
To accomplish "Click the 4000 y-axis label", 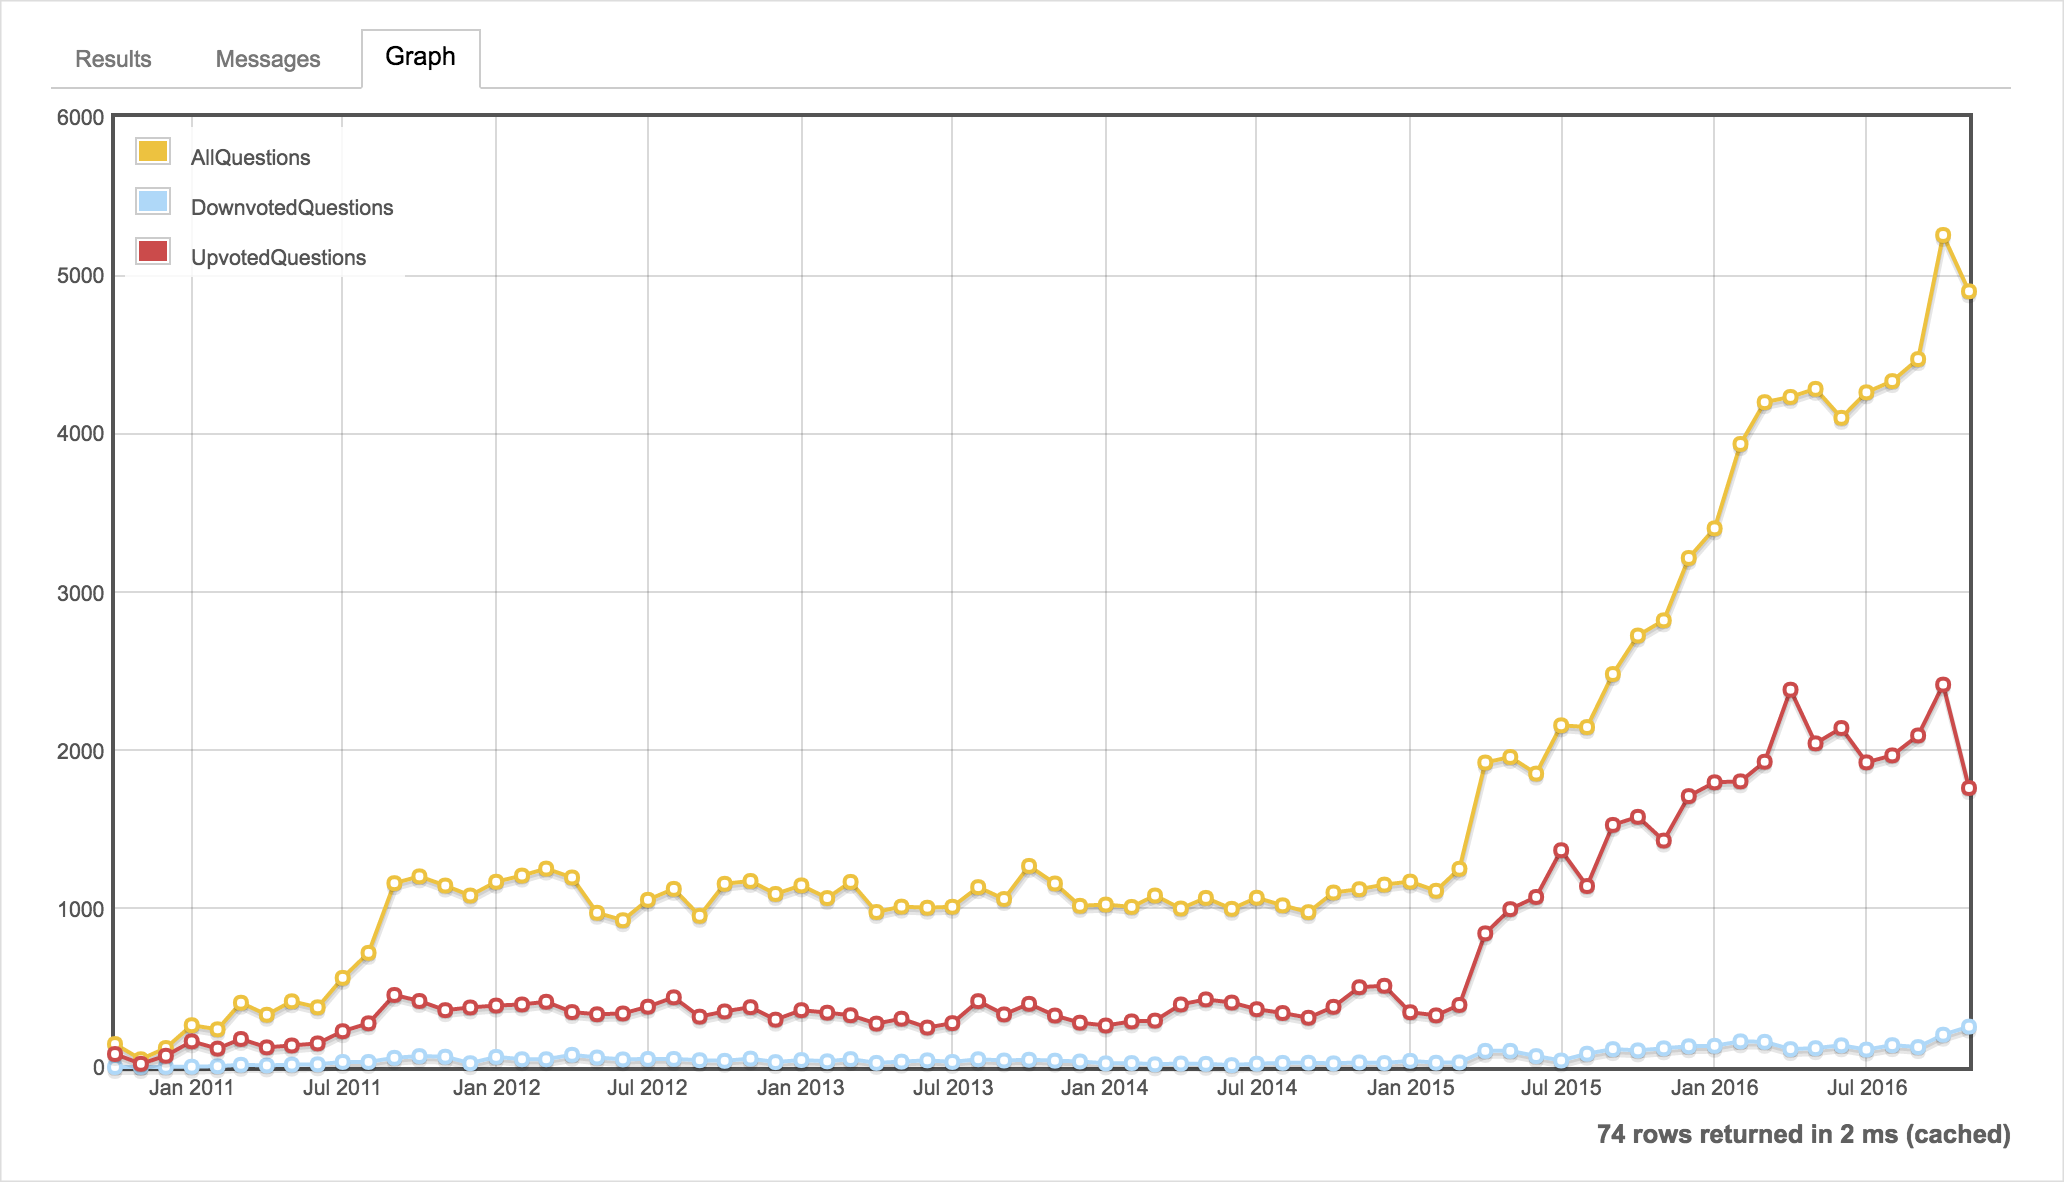I will coord(80,434).
